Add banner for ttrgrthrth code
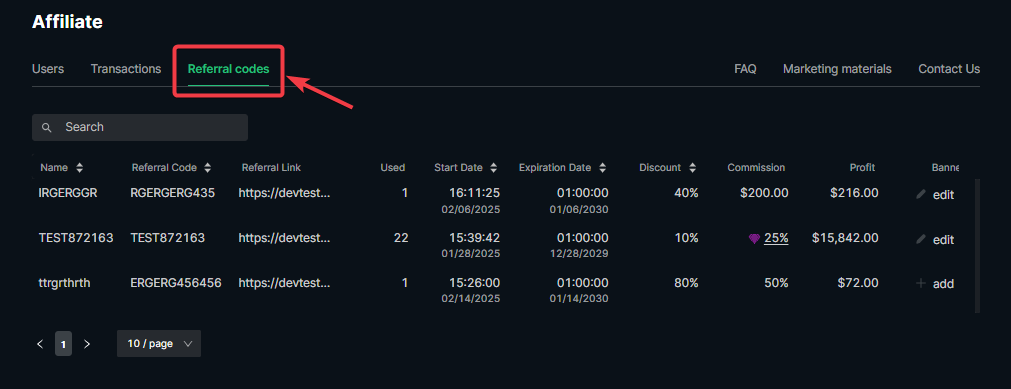Screen dimensions: 1011x389 943,284
